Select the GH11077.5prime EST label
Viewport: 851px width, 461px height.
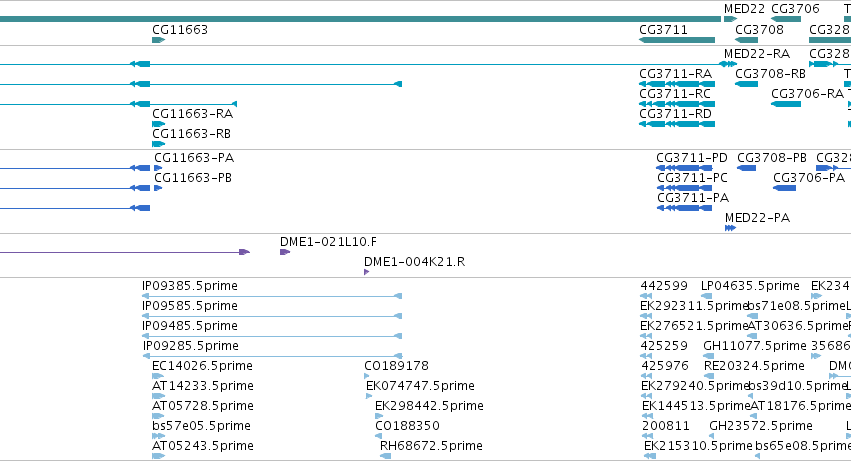pyautogui.click(x=754, y=346)
